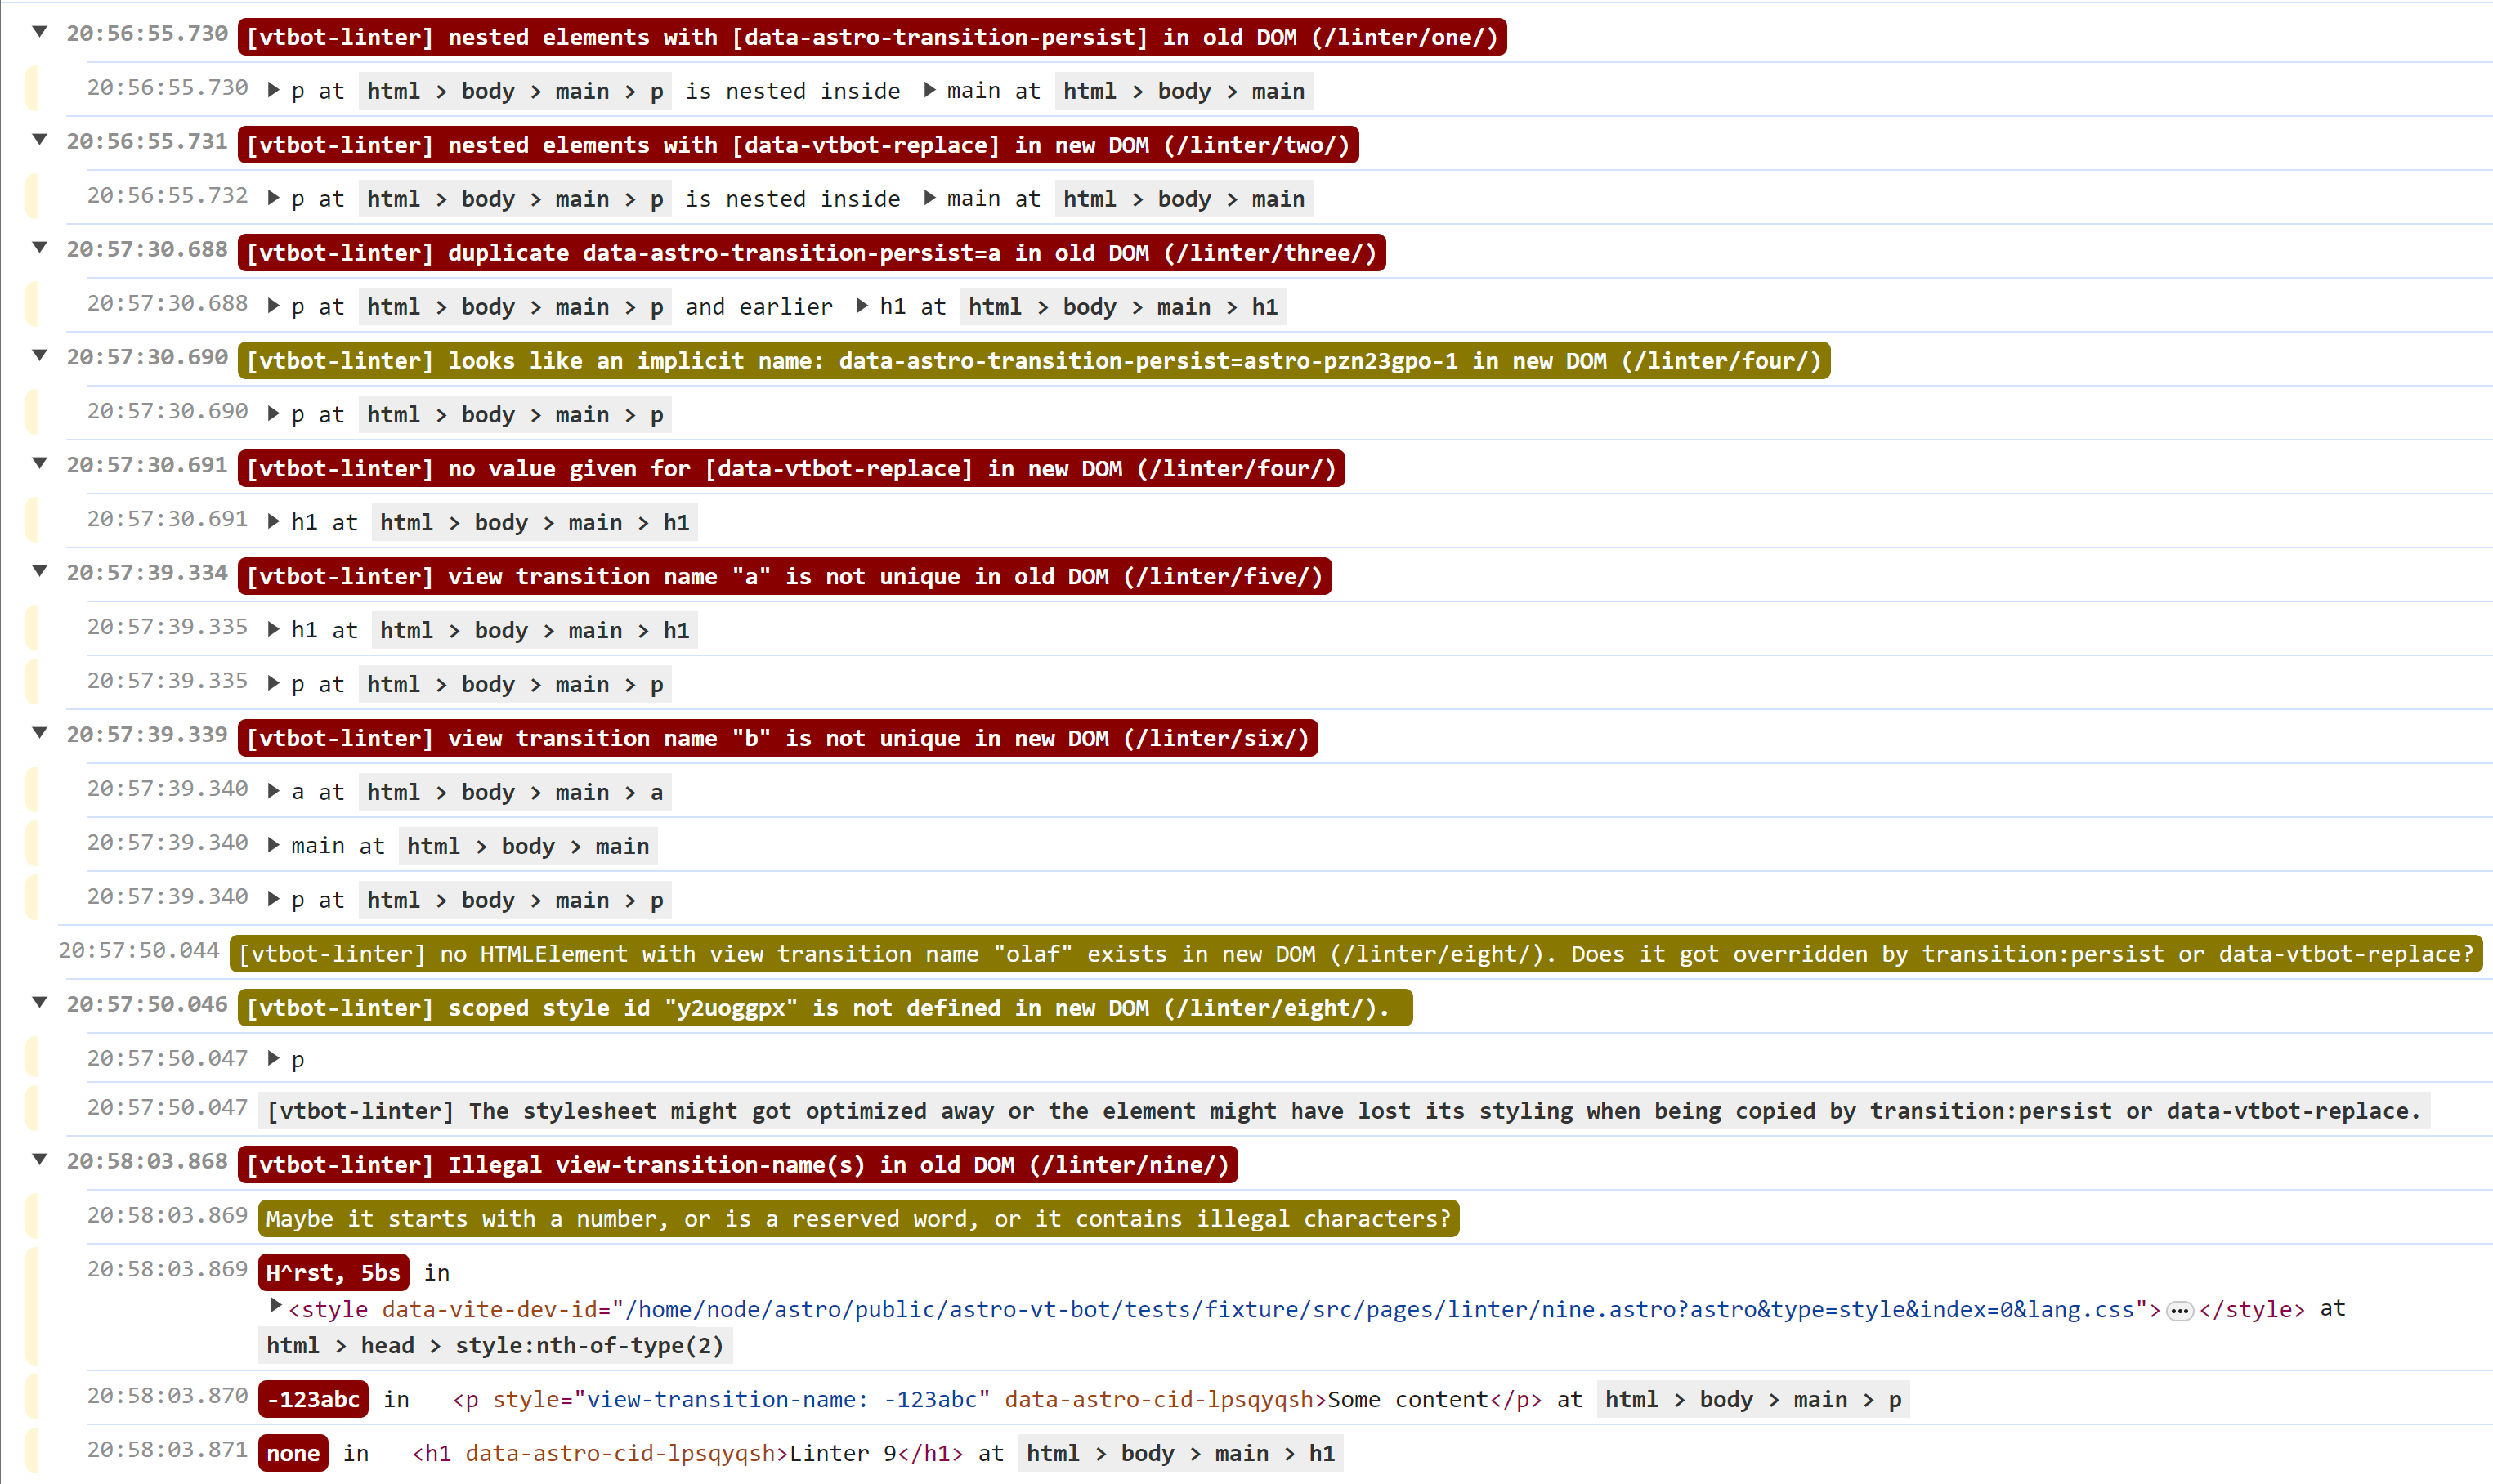Expand the style data-vite-dev-id element
This screenshot has height=1484, width=2493.
(x=276, y=1306)
